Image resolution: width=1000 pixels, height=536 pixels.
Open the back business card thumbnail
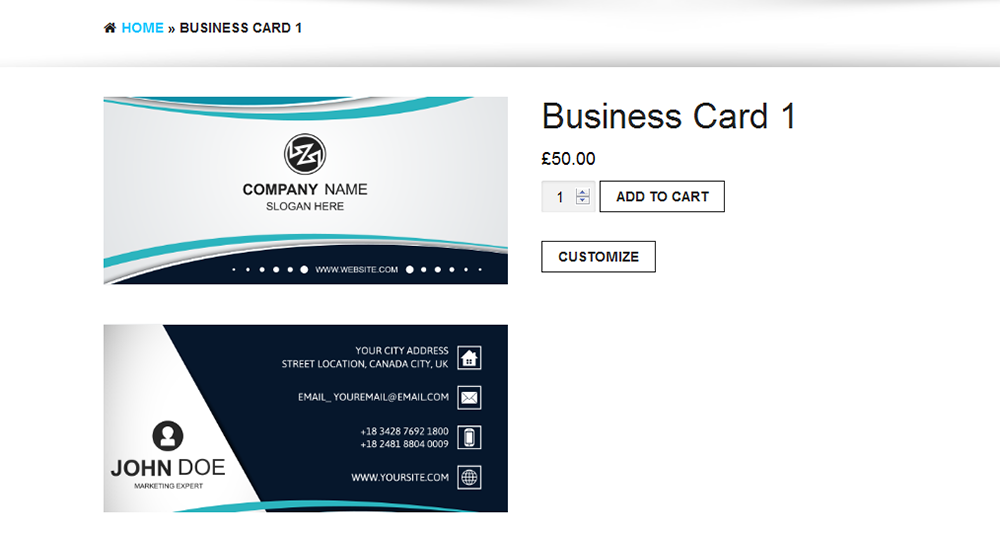305,419
